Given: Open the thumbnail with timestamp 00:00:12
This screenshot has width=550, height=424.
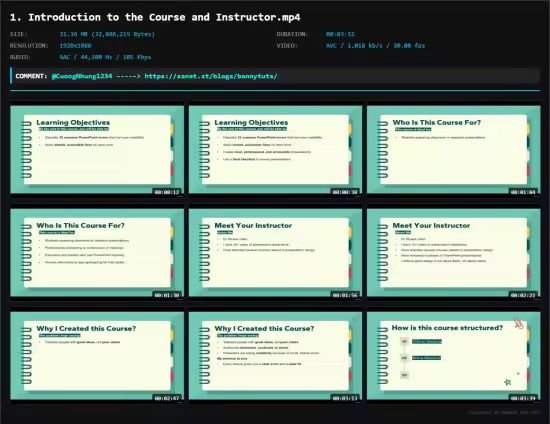Looking at the screenshot, I should coord(97,150).
